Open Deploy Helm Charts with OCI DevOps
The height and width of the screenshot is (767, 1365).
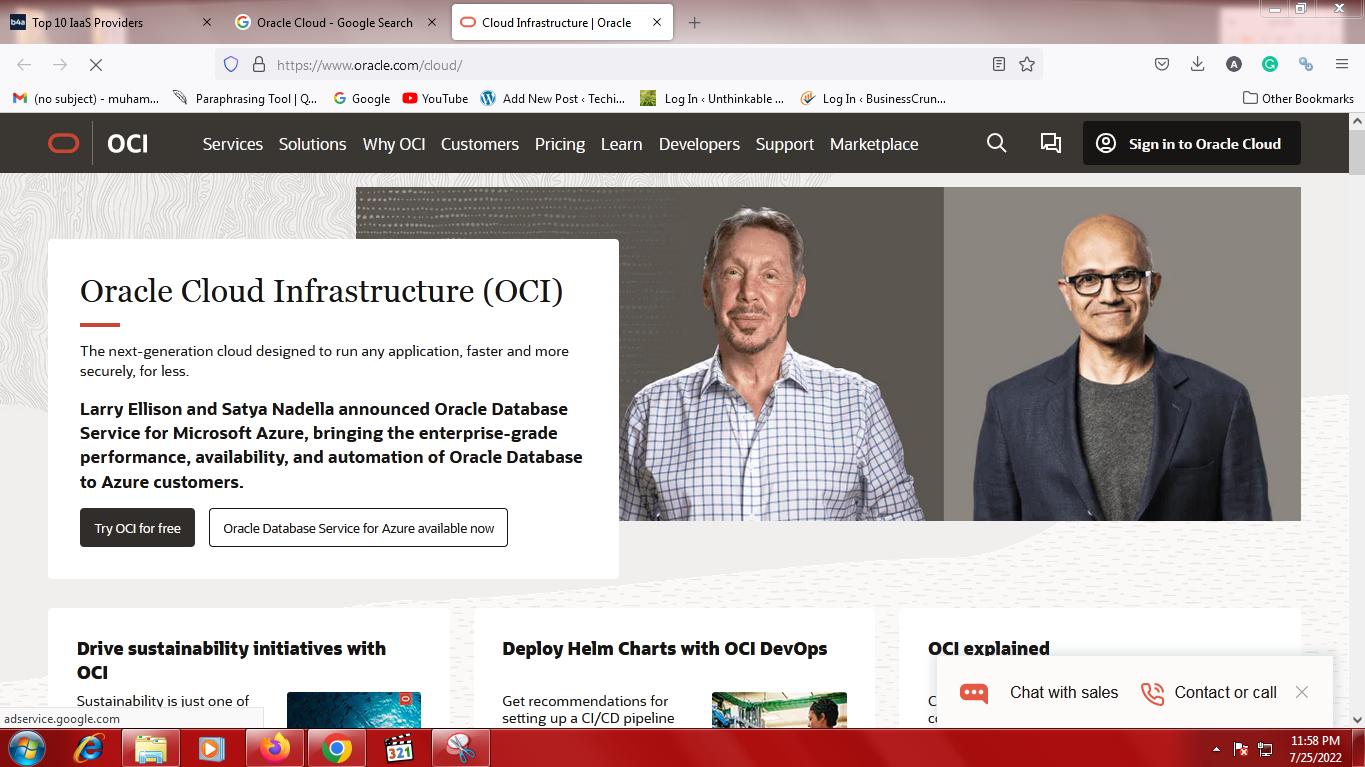[665, 648]
